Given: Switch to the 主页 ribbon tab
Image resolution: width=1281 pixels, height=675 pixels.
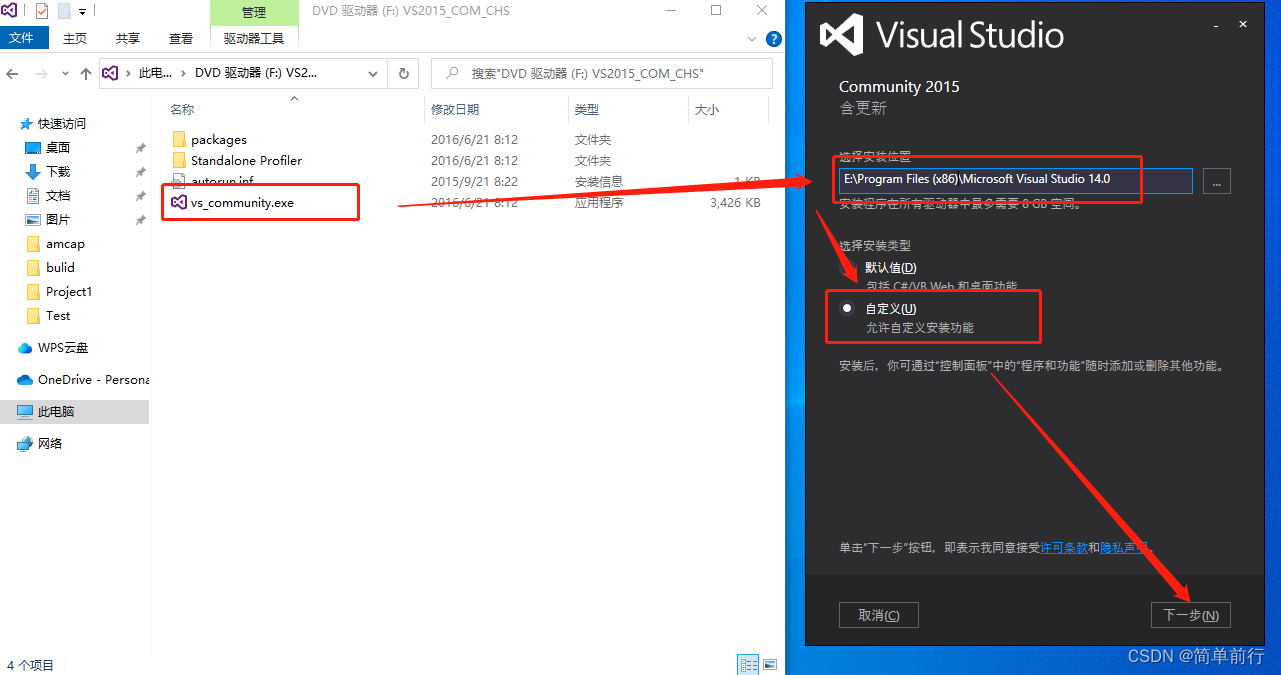Looking at the screenshot, I should (74, 38).
